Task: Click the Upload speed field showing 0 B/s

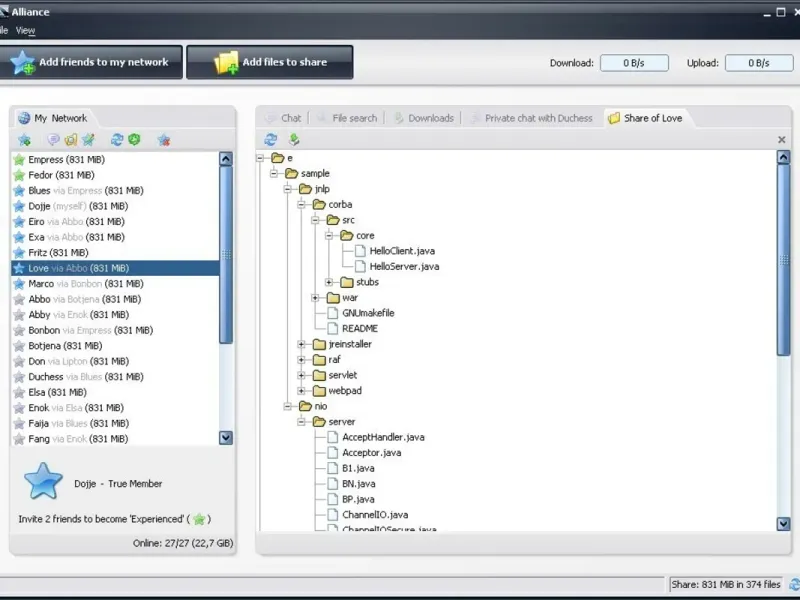Action: [x=759, y=63]
